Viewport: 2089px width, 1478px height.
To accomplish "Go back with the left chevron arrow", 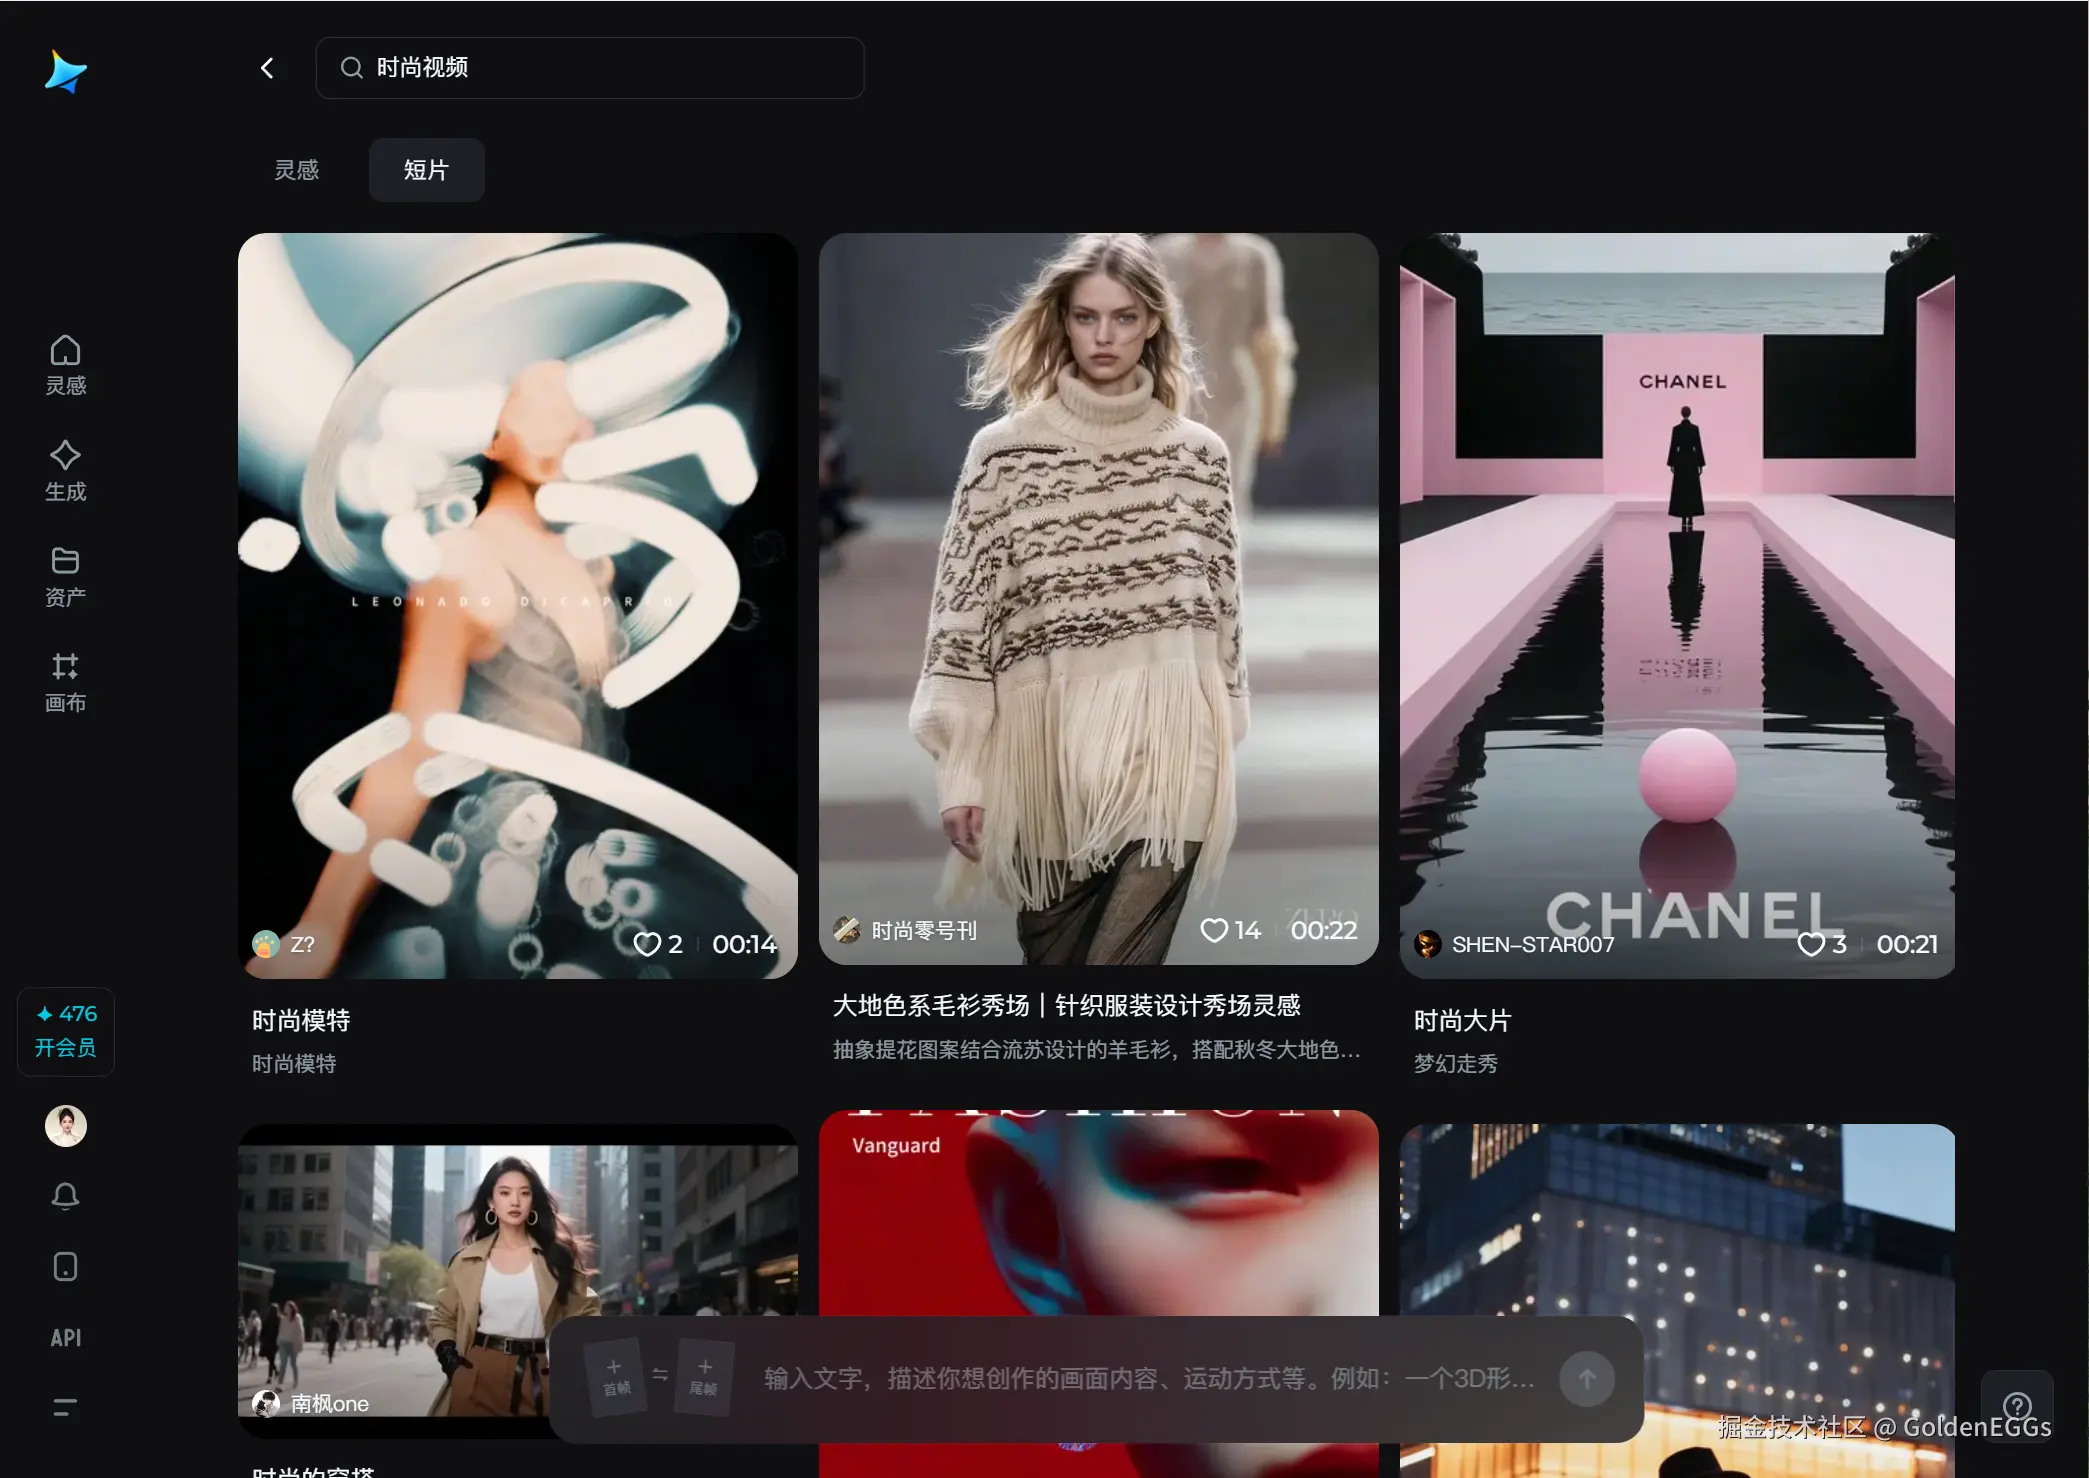I will point(267,68).
